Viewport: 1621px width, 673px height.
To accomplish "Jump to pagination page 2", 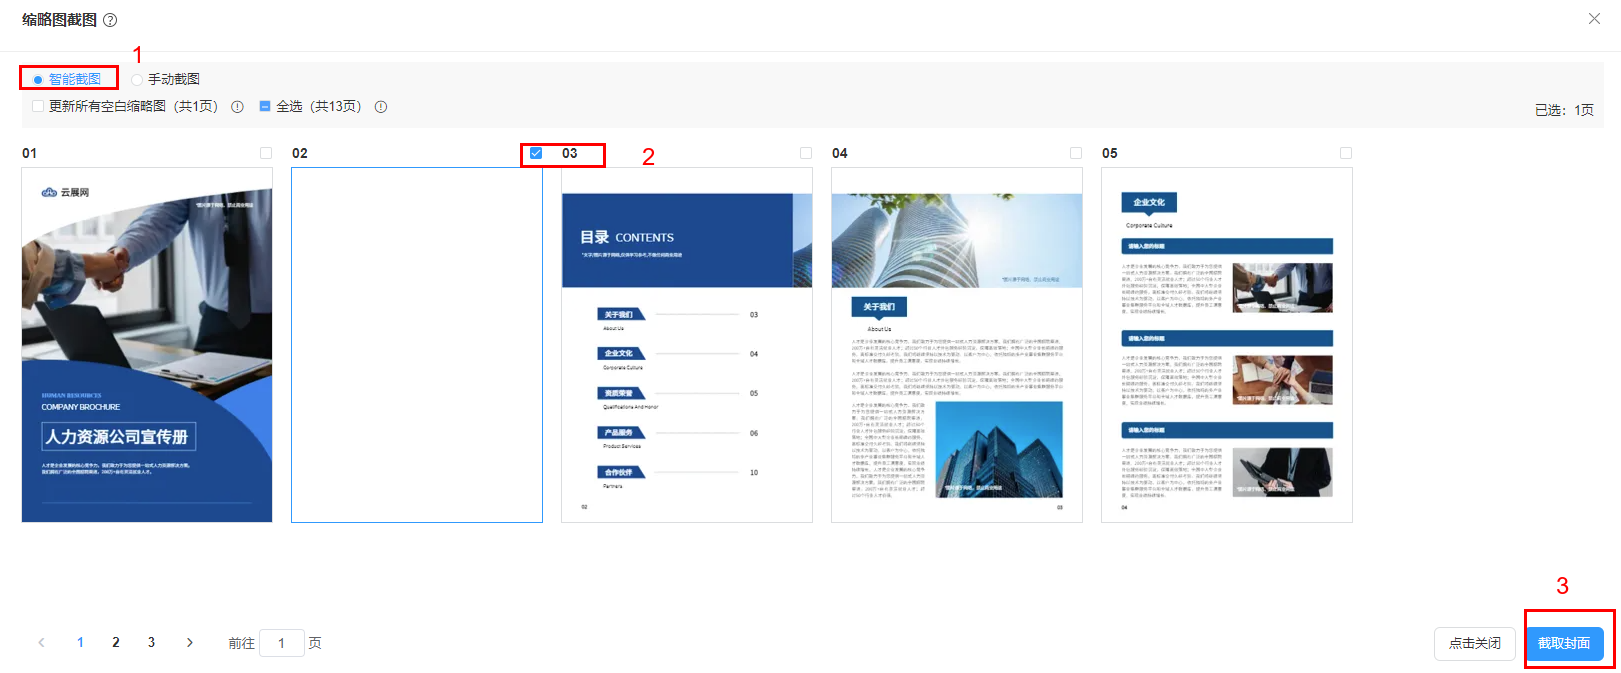I will pos(116,643).
